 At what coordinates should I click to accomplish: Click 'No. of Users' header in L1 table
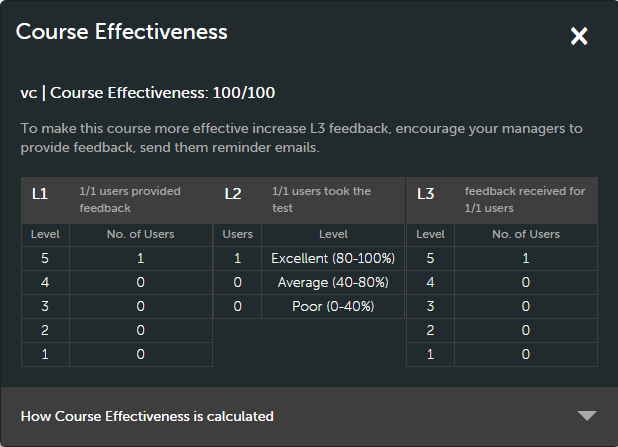tap(140, 234)
